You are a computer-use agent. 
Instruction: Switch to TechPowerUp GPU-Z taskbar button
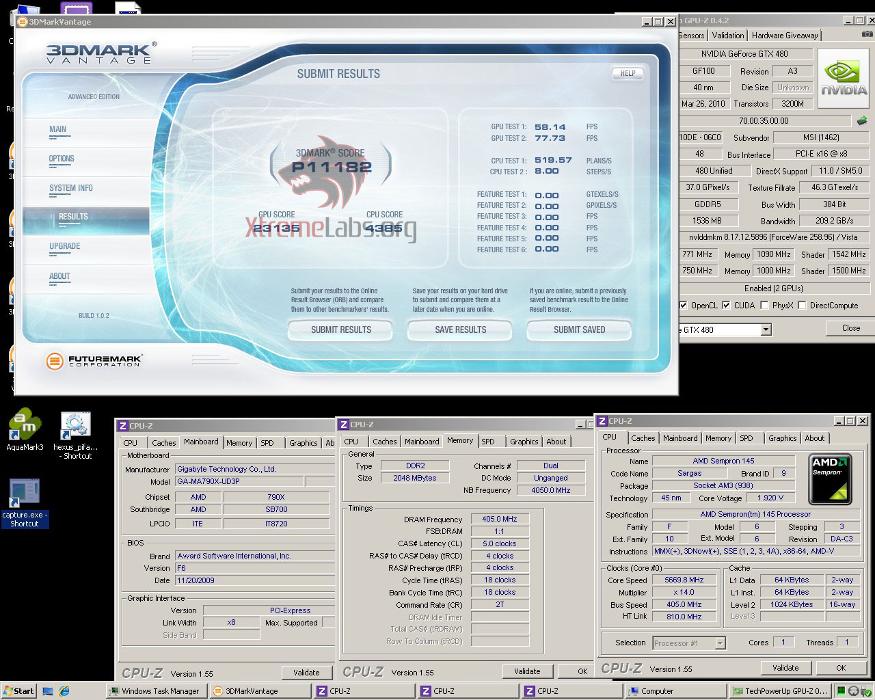tap(781, 691)
